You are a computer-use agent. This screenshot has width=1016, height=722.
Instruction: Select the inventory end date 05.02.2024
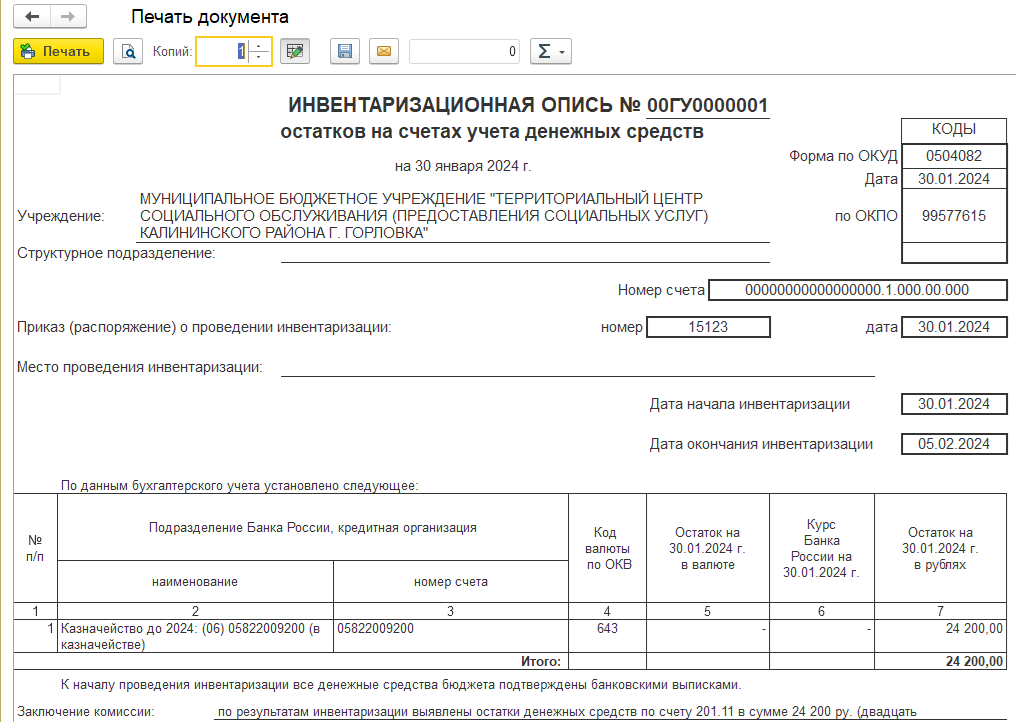(x=954, y=444)
